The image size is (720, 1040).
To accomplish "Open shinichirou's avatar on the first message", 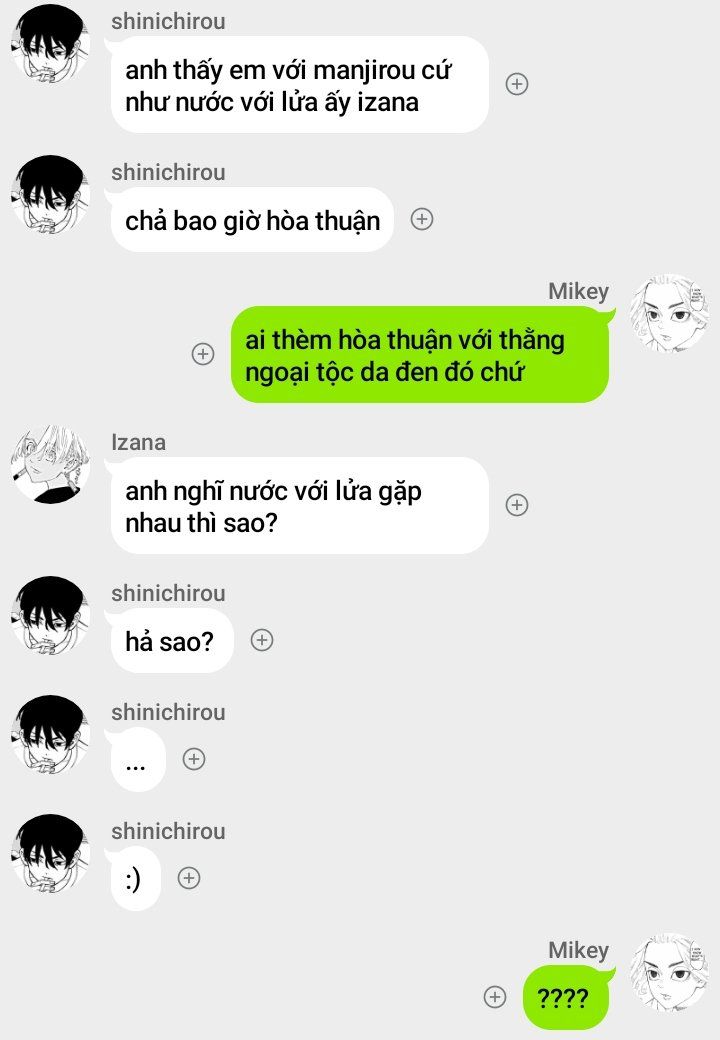I will click(x=51, y=44).
